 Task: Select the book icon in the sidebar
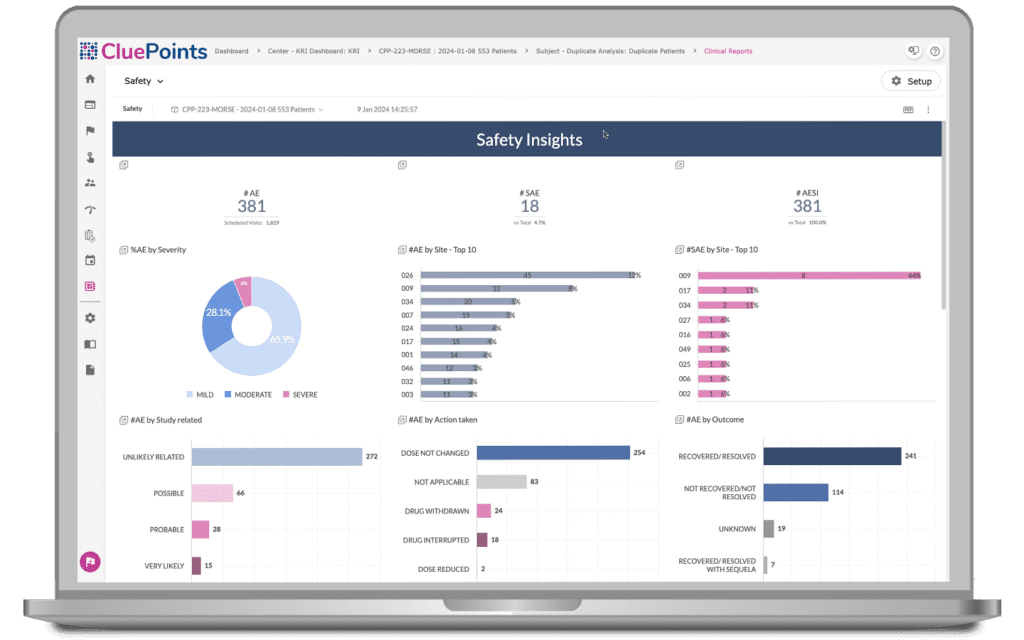(89, 344)
